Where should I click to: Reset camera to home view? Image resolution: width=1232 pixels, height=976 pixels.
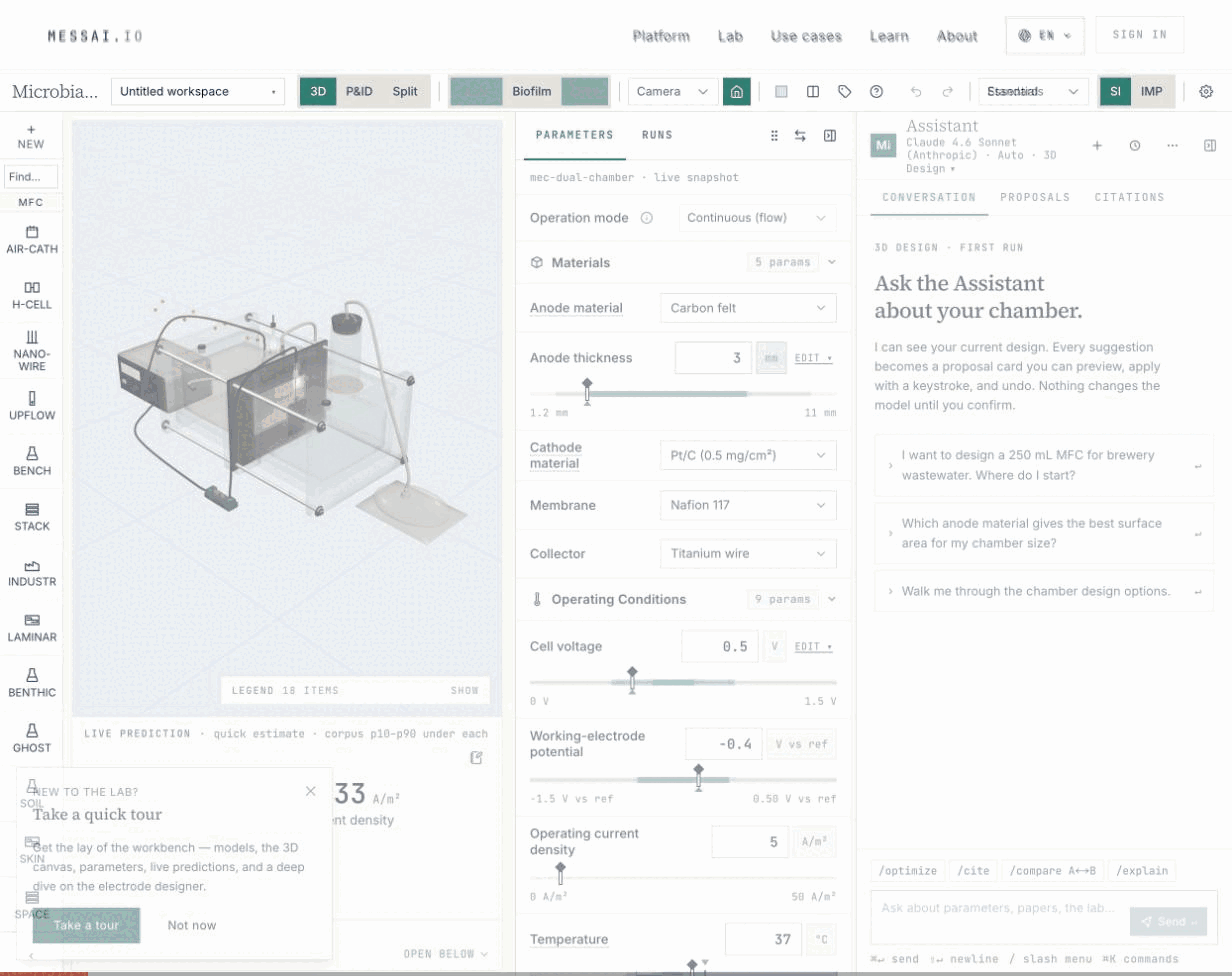tap(737, 91)
